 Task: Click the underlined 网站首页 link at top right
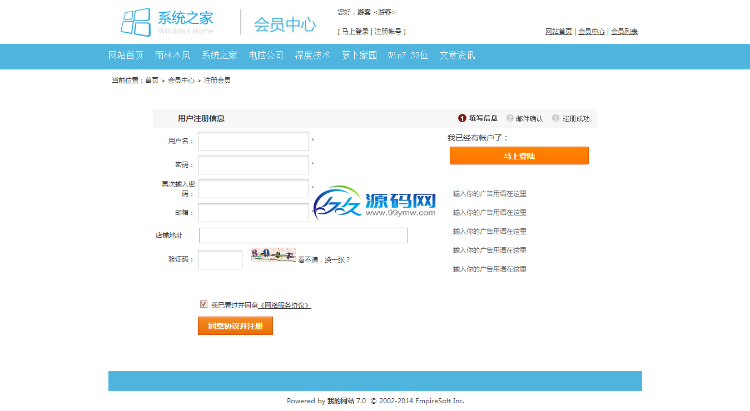click(559, 32)
